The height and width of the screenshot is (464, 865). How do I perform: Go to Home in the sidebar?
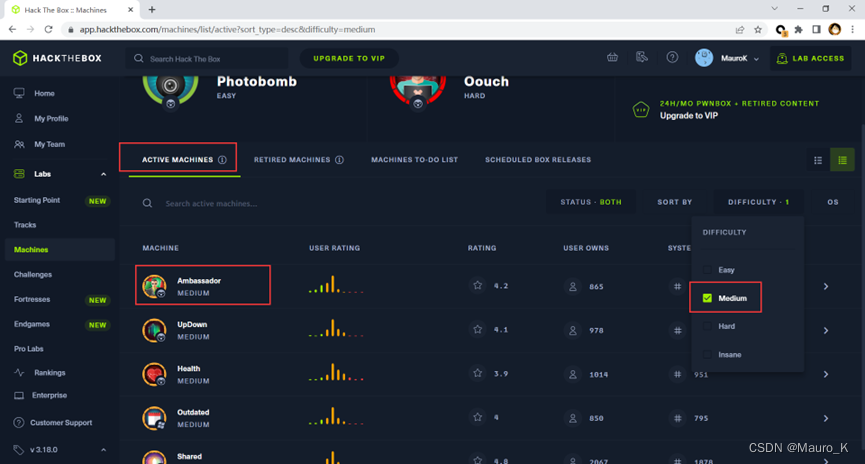tap(44, 93)
